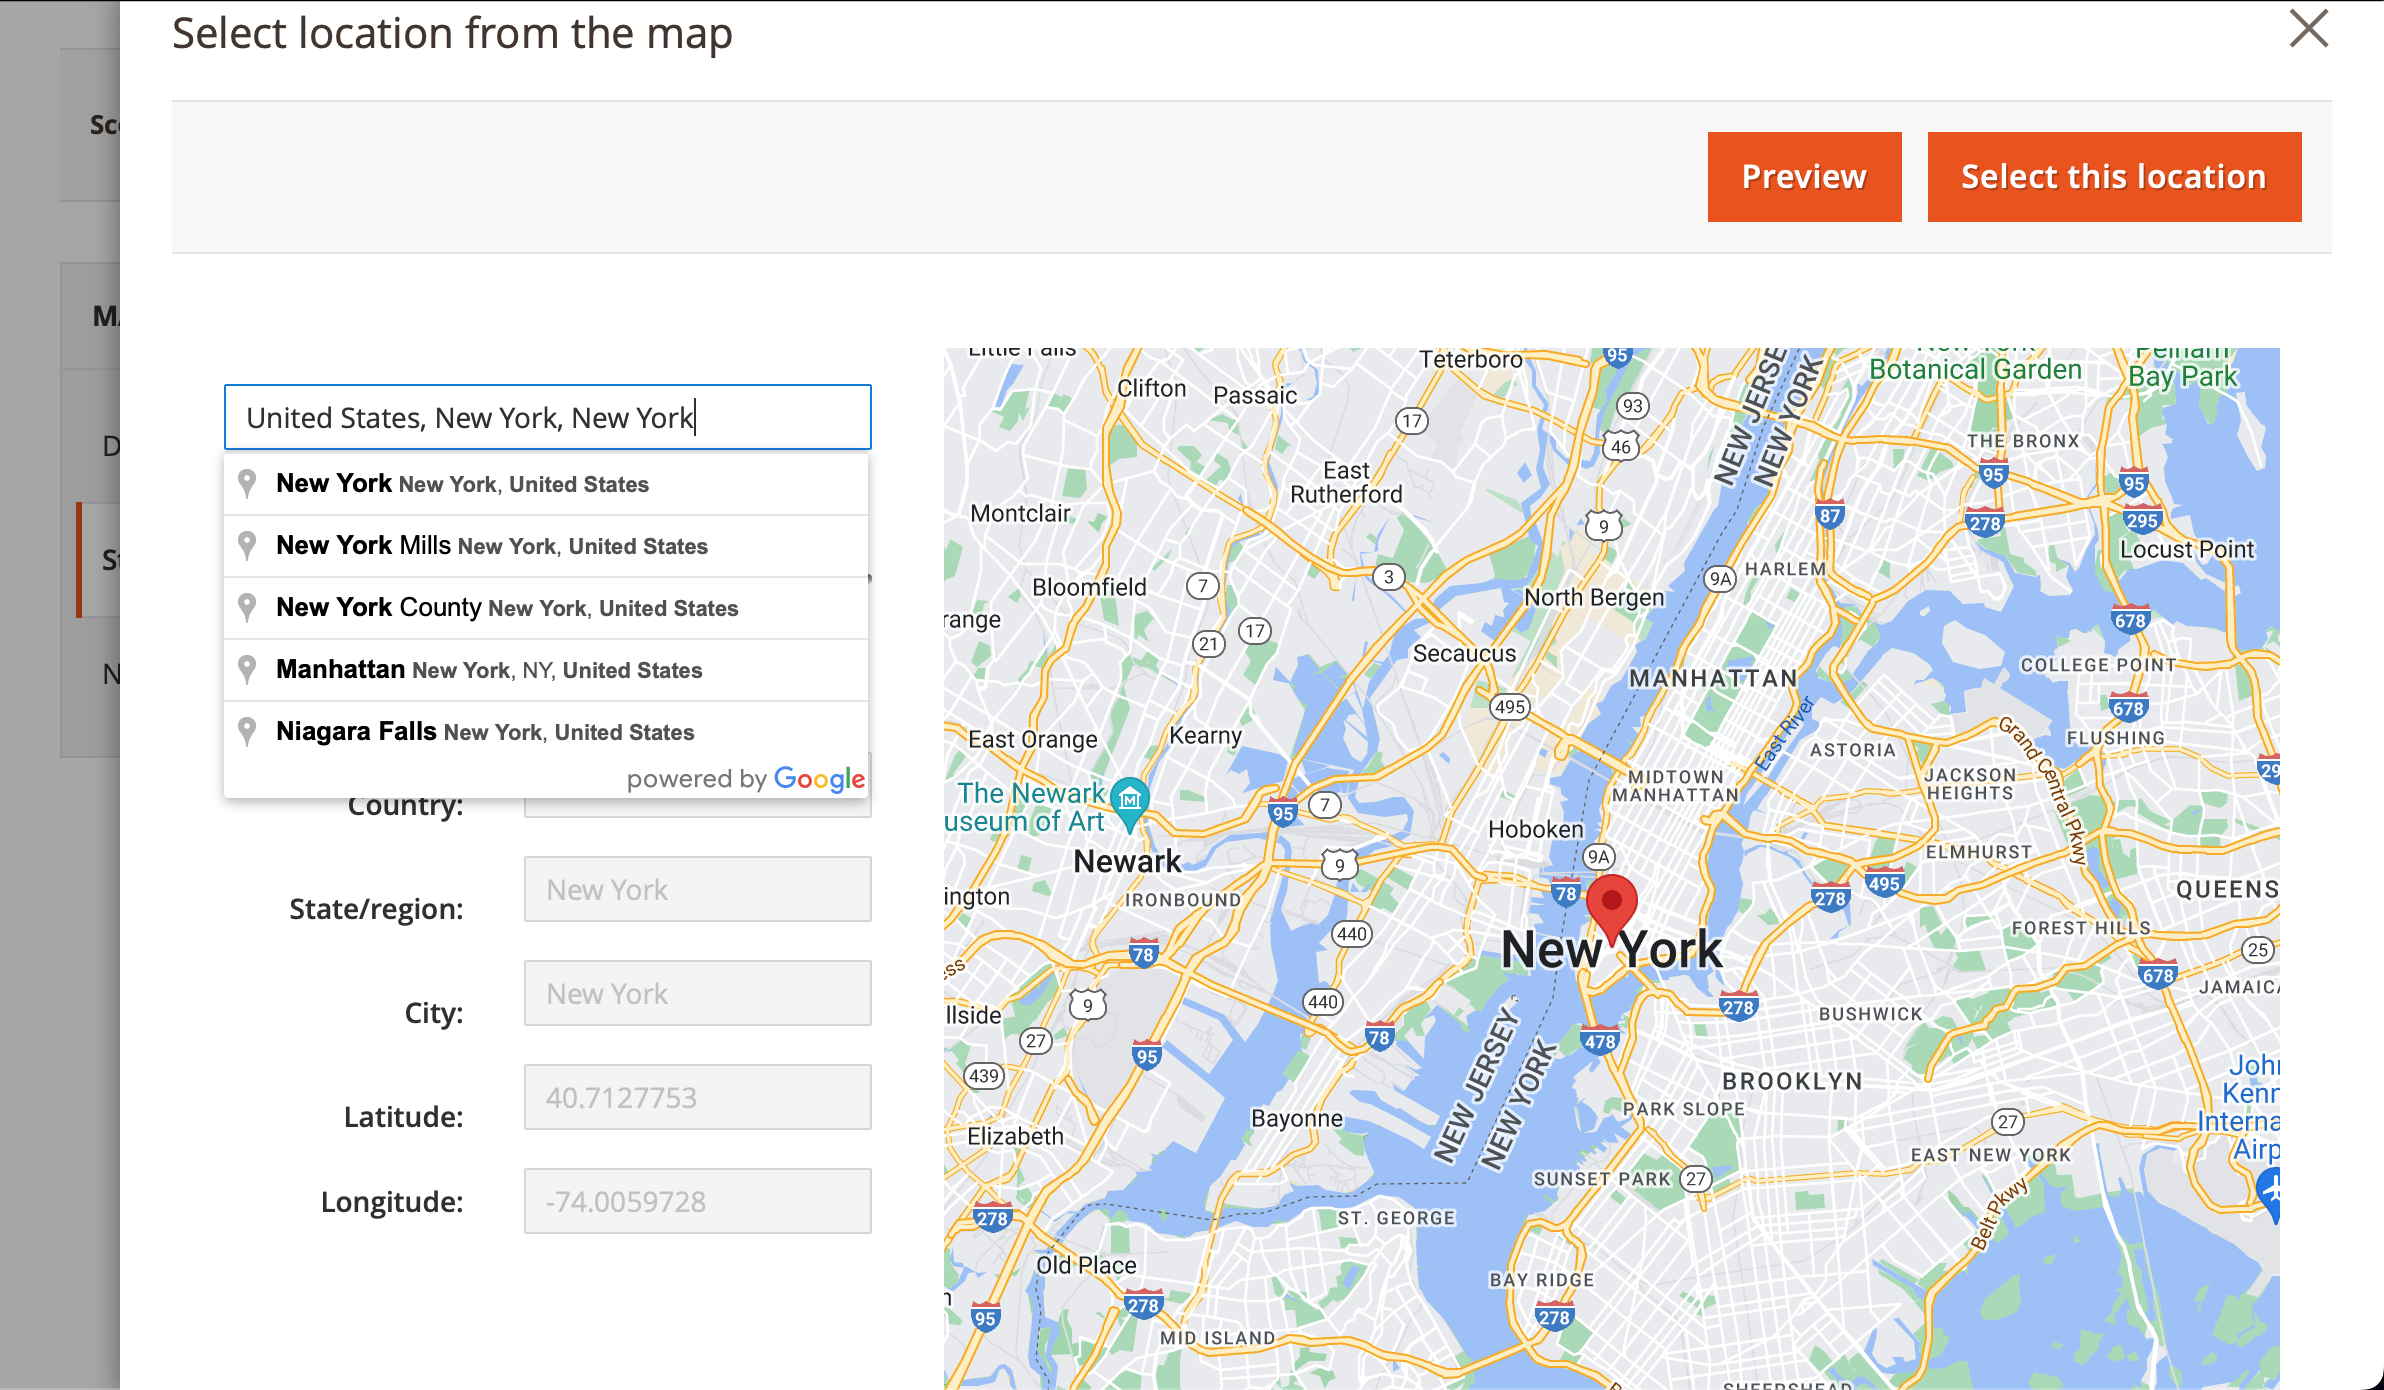Viewport: 2384px width, 1390px height.
Task: Click the City field
Action: pyautogui.click(x=698, y=993)
